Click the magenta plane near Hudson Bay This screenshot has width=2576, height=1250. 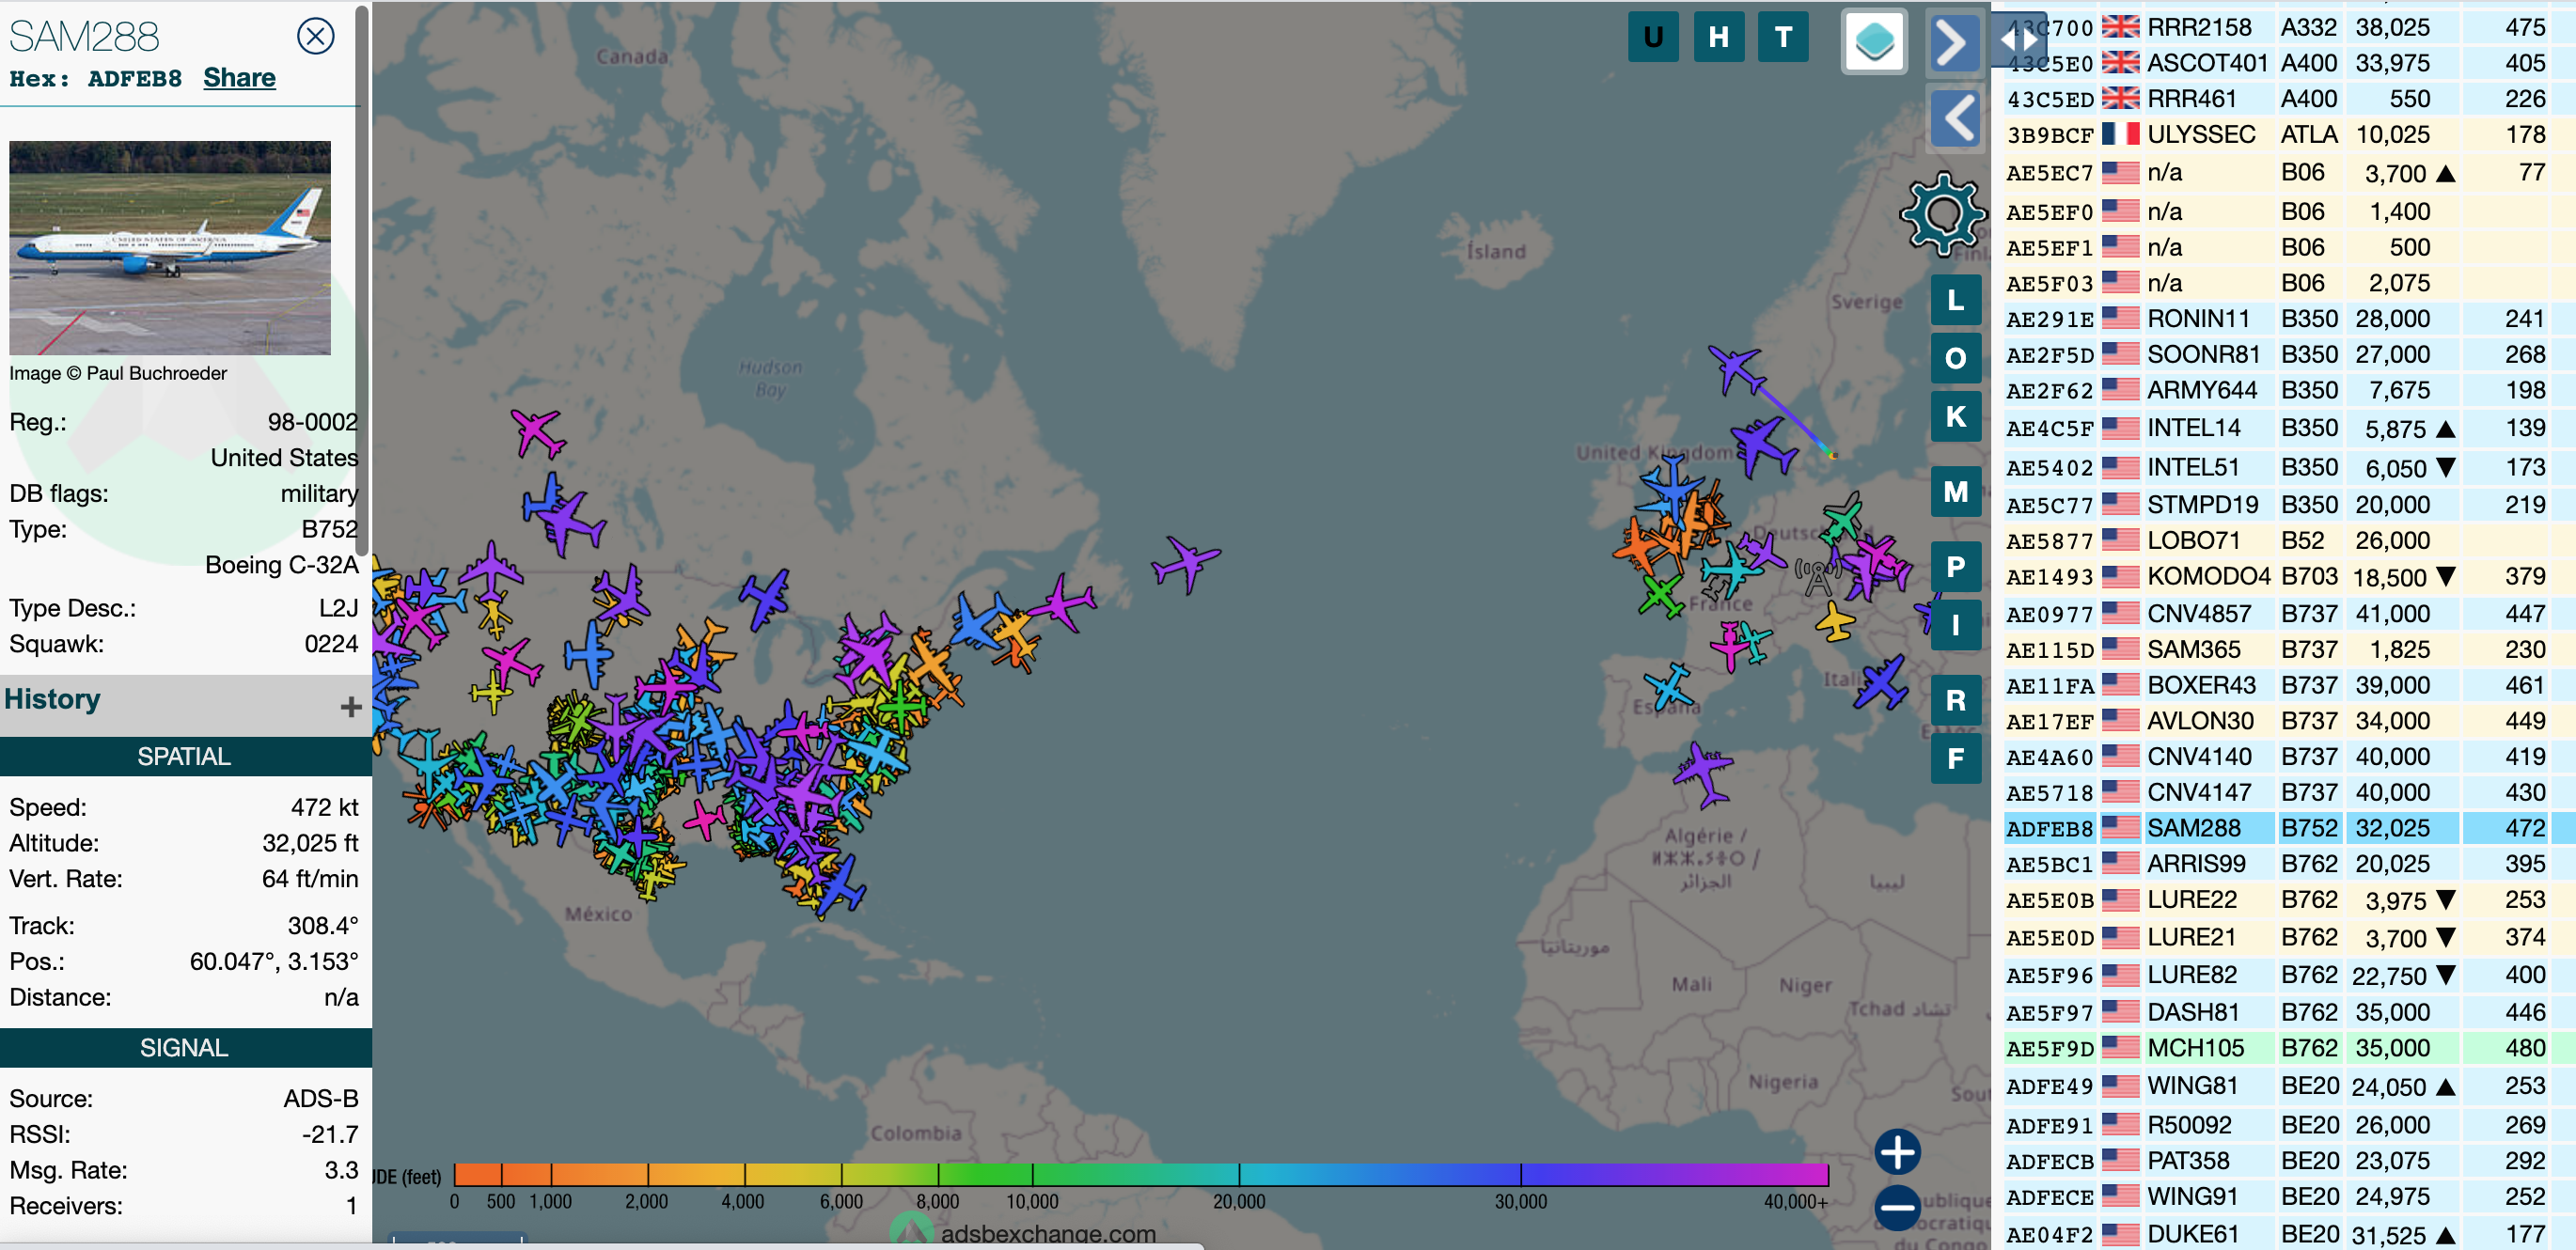[x=538, y=433]
